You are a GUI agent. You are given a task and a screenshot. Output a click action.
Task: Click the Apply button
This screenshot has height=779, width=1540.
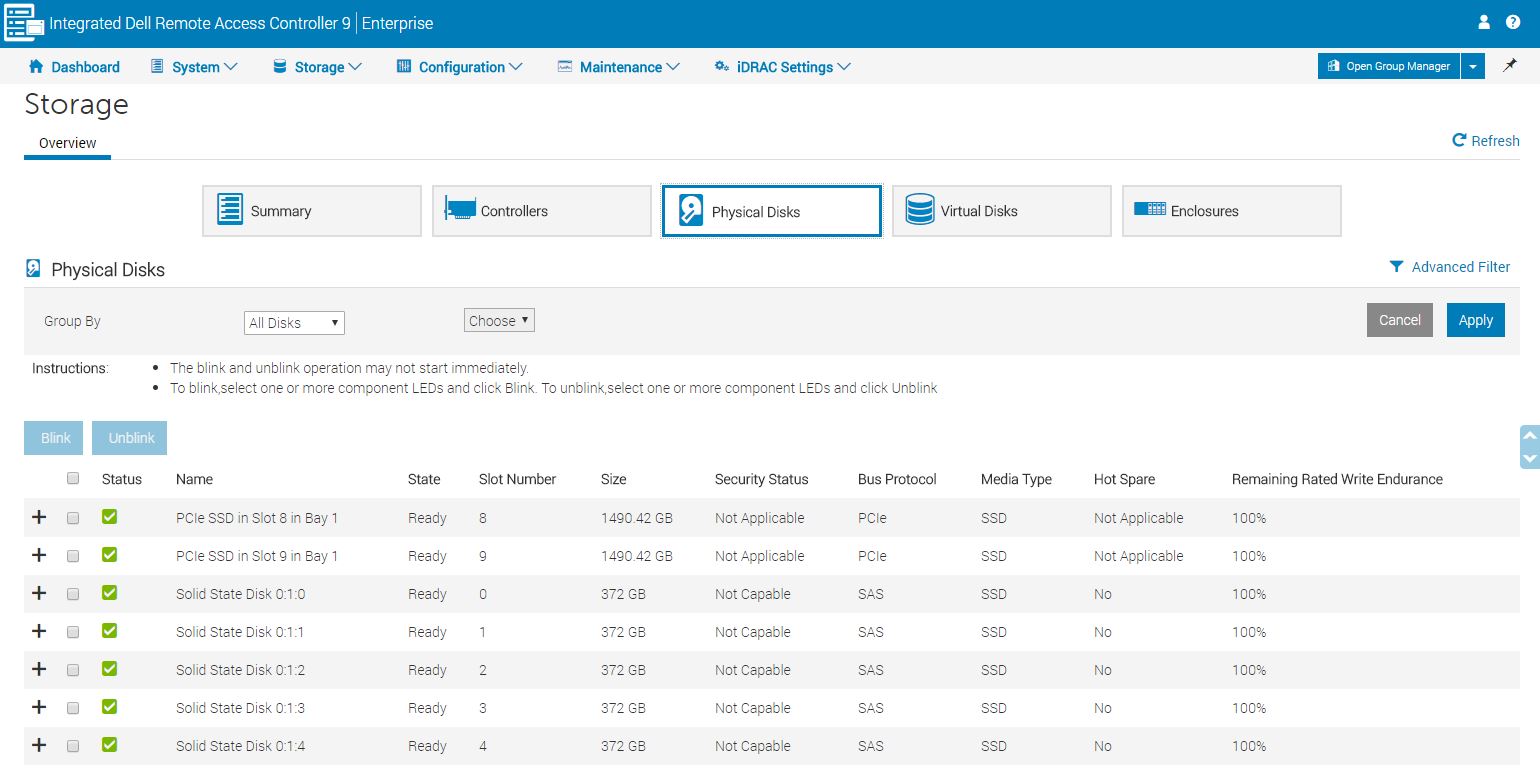[x=1475, y=320]
